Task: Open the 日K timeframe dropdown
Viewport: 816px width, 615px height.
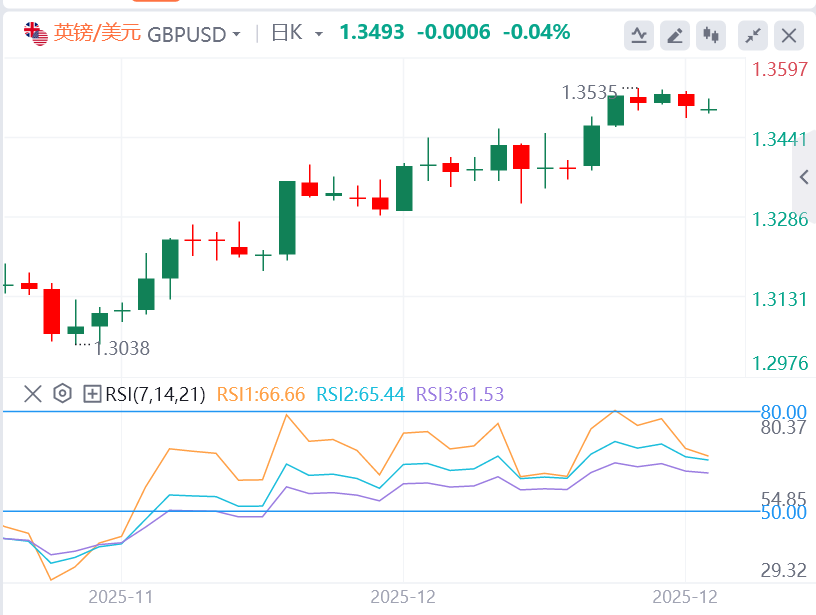Action: pos(297,34)
